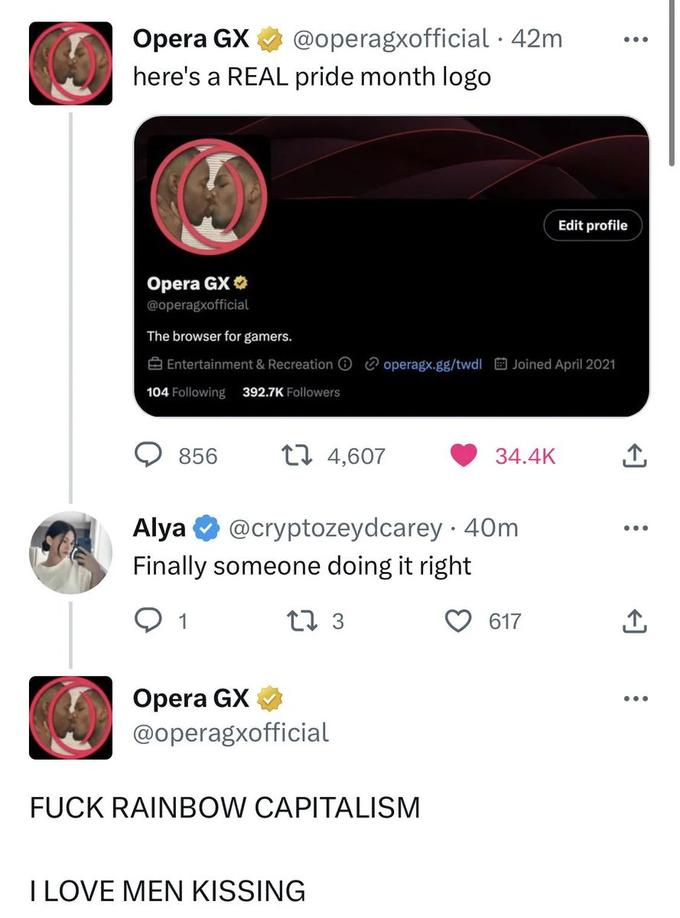Click the gold verified badge next to Opera GX

tap(270, 40)
